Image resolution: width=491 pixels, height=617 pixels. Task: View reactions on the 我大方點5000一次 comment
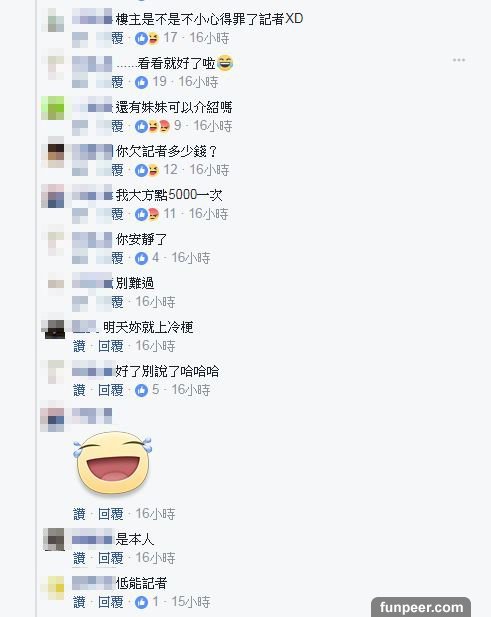click(147, 214)
